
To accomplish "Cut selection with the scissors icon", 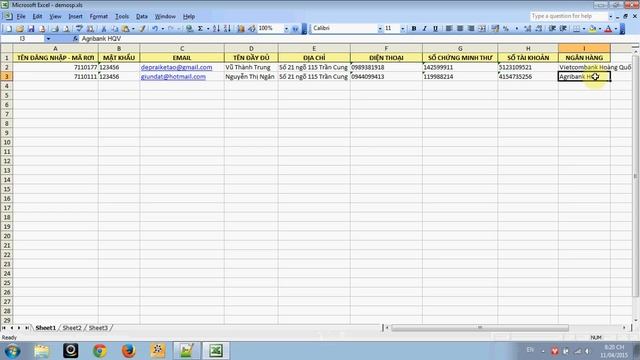I will (x=104, y=29).
